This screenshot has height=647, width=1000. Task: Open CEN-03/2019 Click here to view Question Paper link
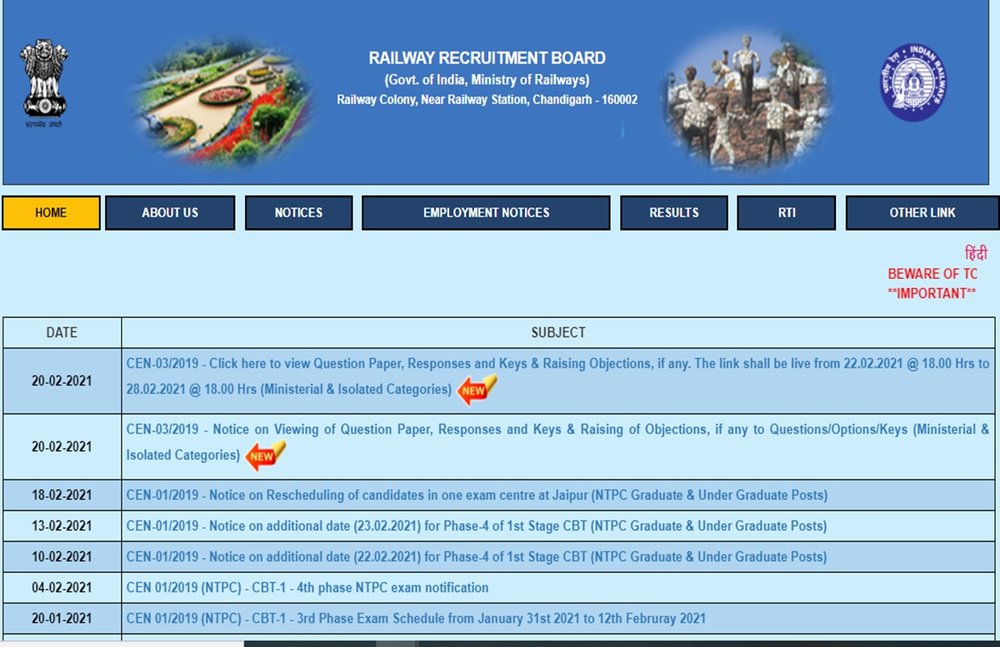coord(557,376)
